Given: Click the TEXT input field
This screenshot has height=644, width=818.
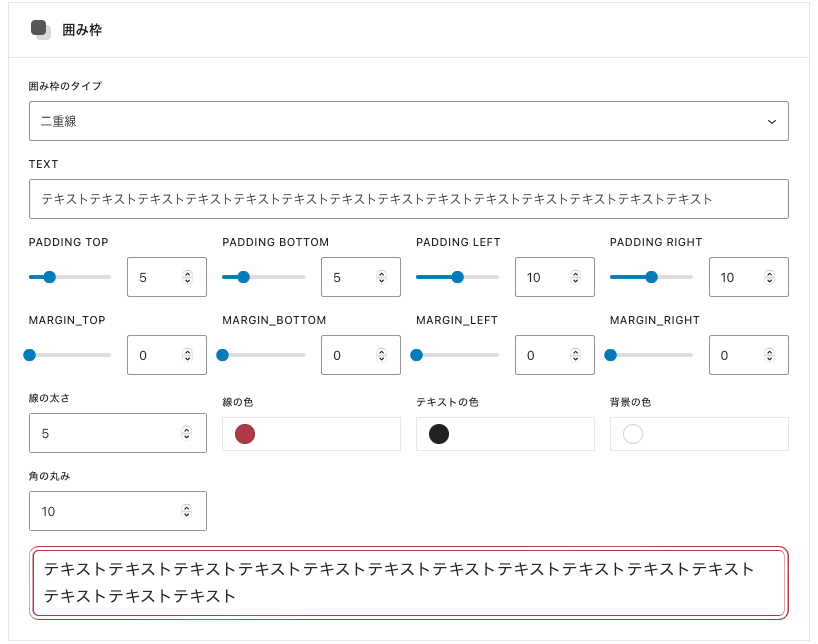Looking at the screenshot, I should pyautogui.click(x=408, y=199).
